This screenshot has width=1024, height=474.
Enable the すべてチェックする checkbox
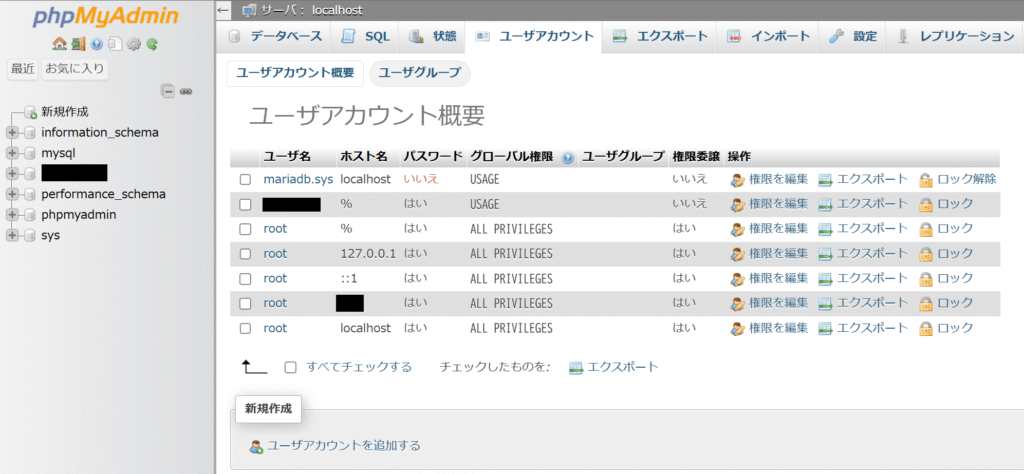(x=291, y=367)
